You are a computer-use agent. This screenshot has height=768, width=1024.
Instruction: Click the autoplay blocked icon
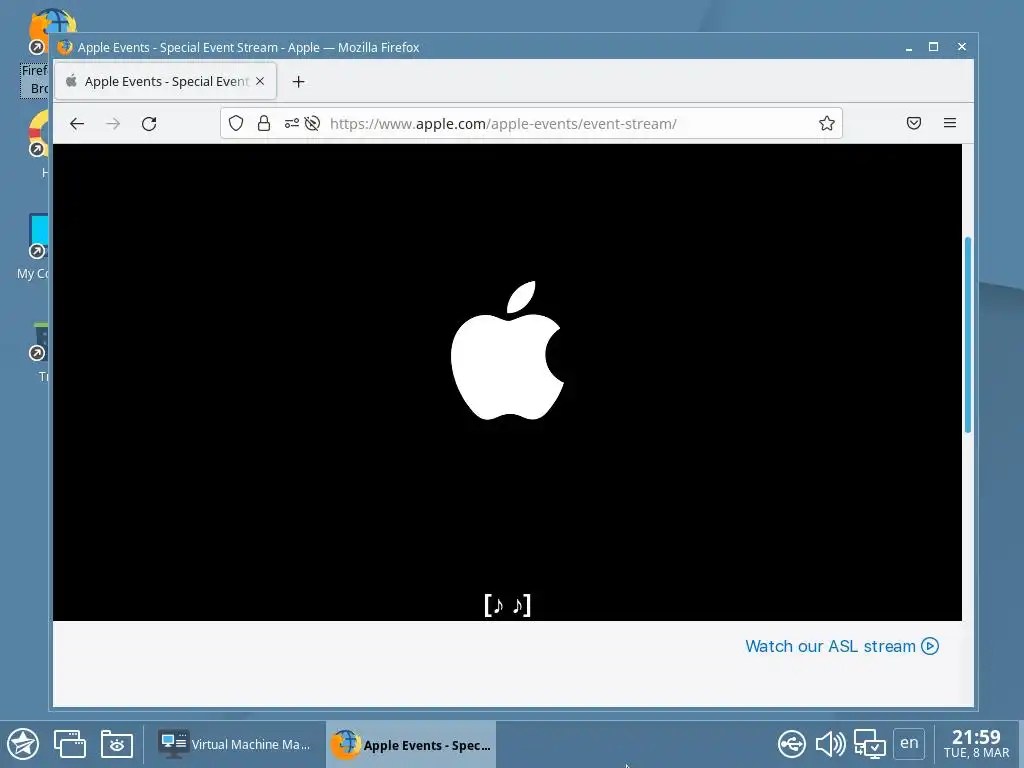(312, 123)
